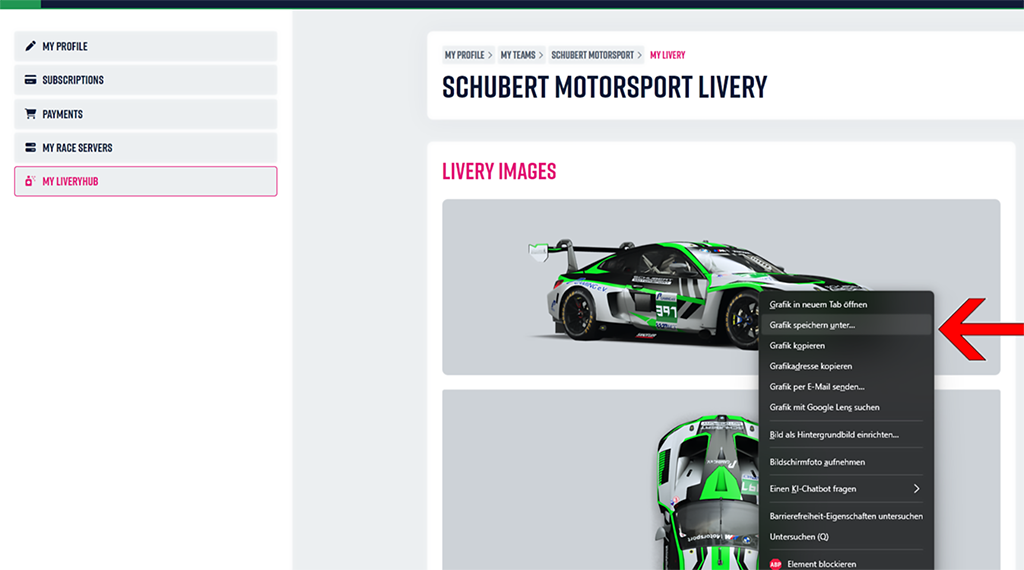This screenshot has height=570, width=1024.
Task: Click the red ABP icon in context menu
Action: (776, 564)
